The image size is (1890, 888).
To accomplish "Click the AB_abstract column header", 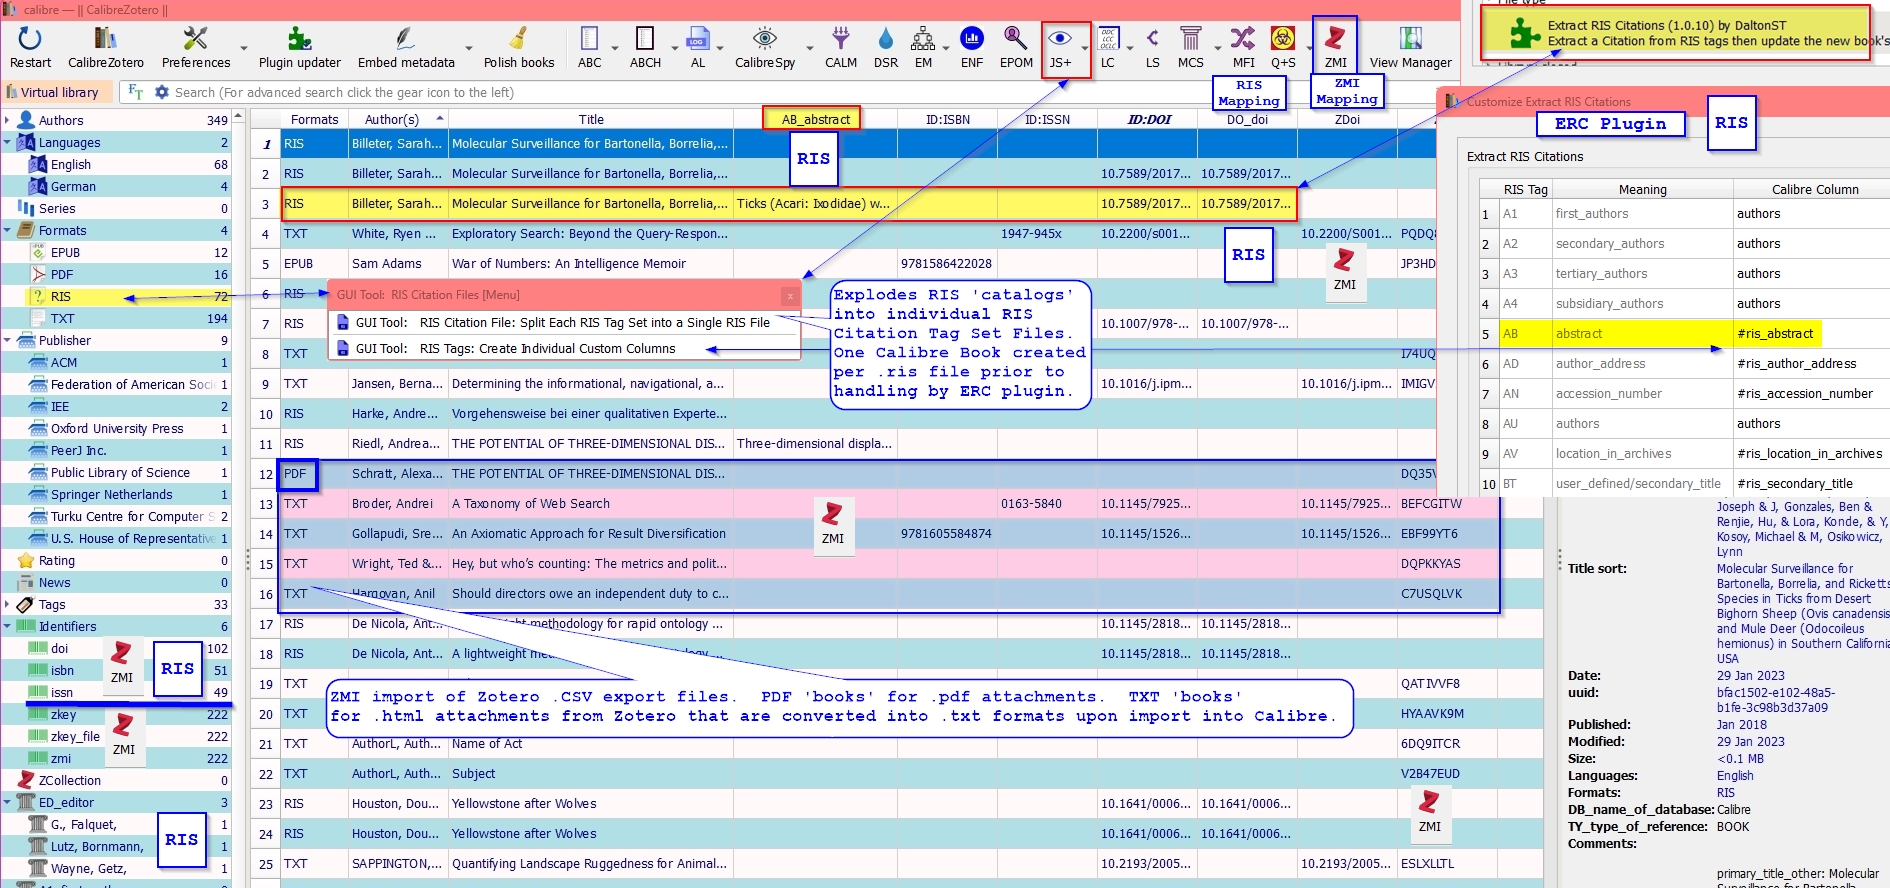I will pyautogui.click(x=815, y=119).
